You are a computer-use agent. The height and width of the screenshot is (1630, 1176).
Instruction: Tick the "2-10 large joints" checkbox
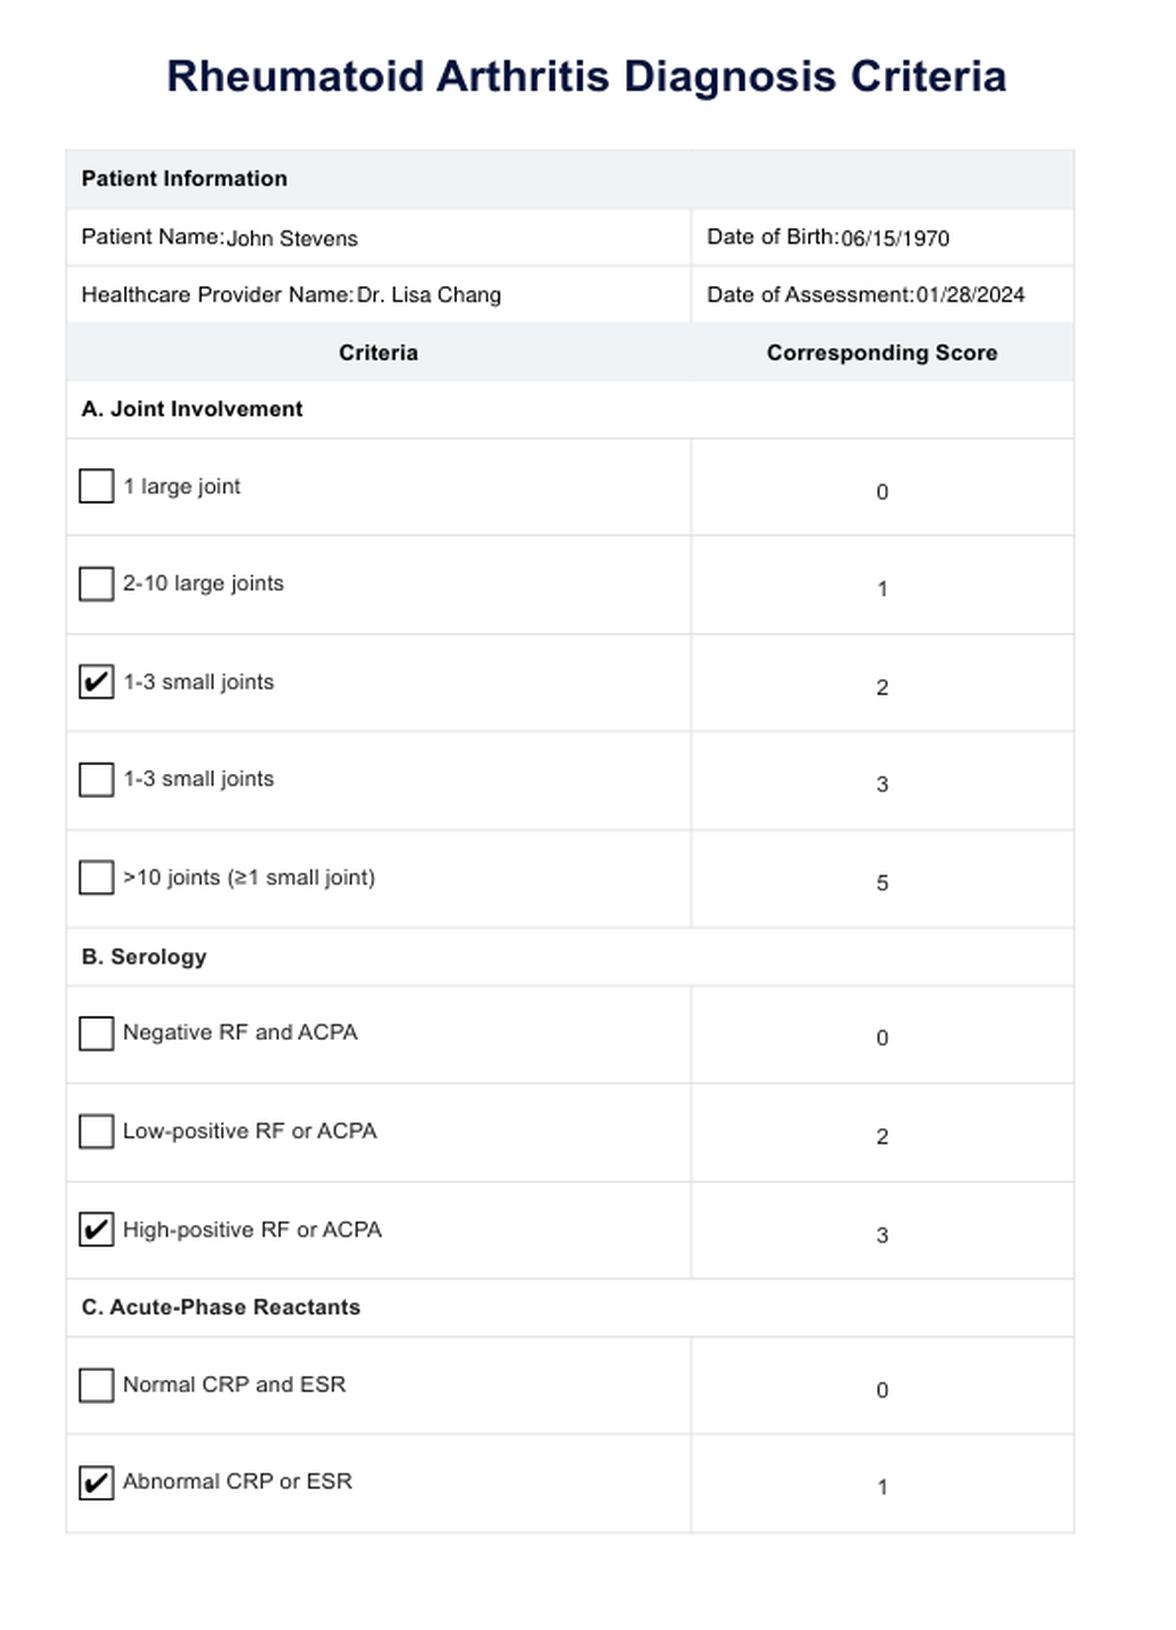coord(96,584)
